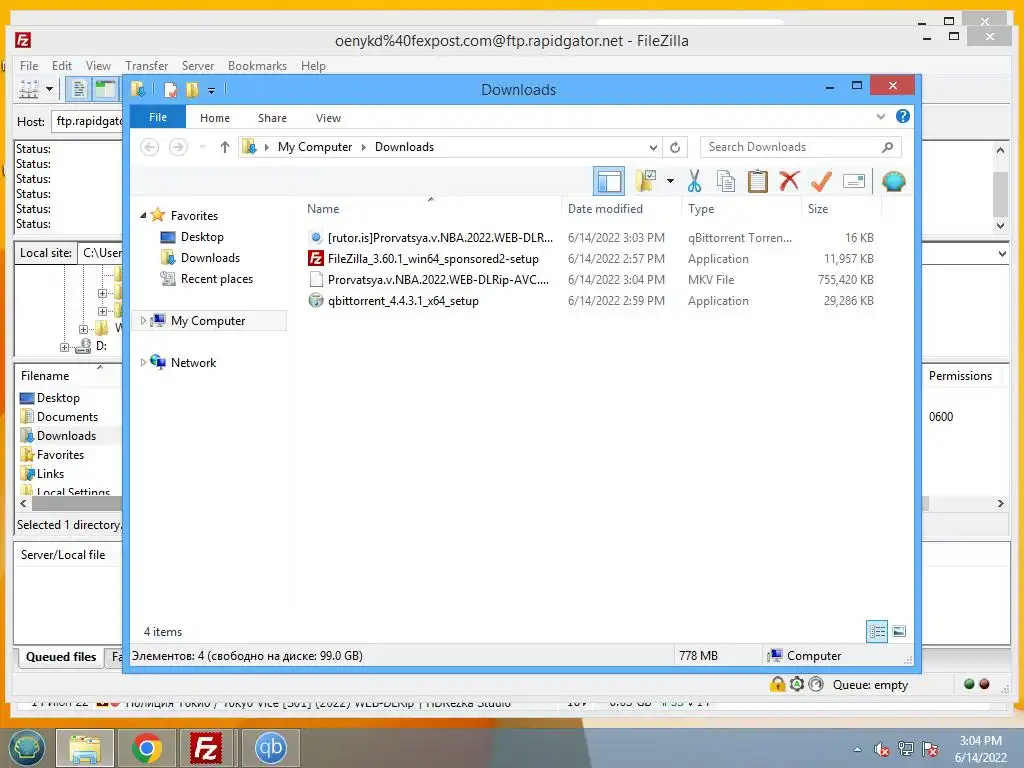
Task: Open the new folder icon dropdown arrow
Action: (x=670, y=180)
